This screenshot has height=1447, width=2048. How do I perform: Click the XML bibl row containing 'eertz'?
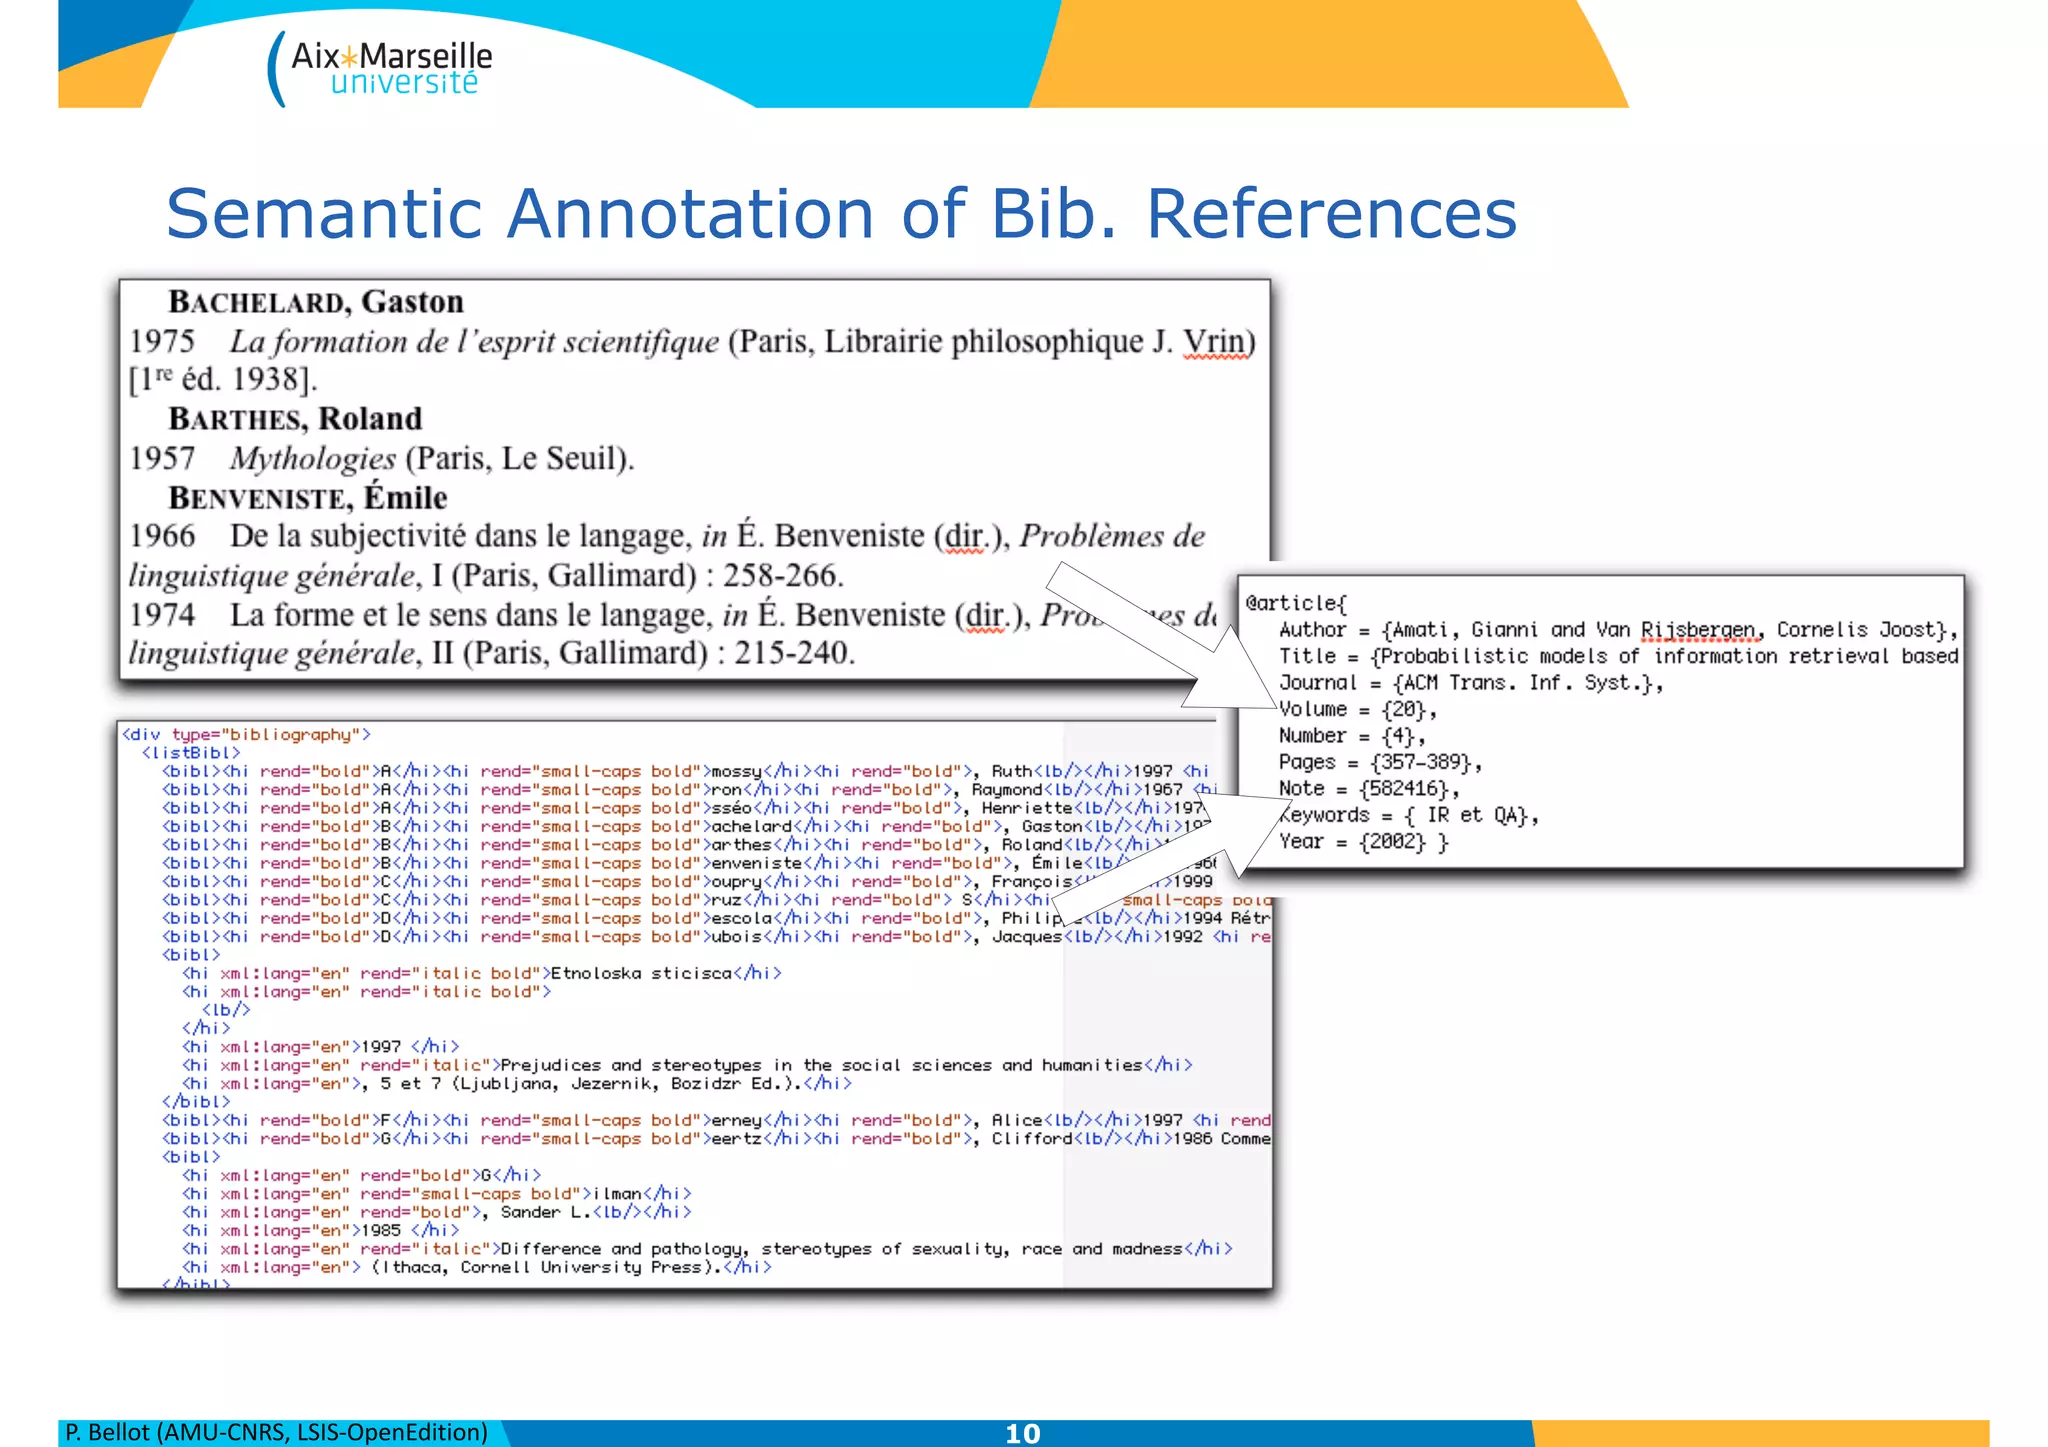point(716,1138)
